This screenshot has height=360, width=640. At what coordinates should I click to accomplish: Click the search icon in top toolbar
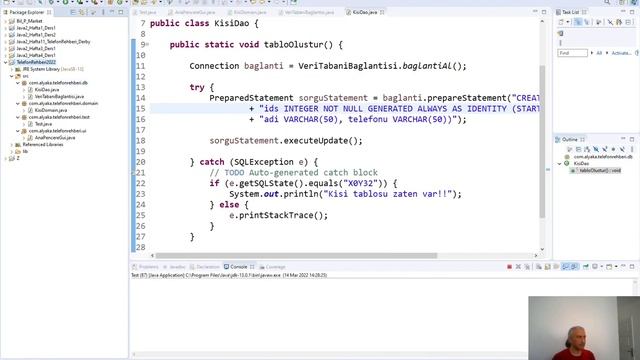pyautogui.click(x=607, y=2)
